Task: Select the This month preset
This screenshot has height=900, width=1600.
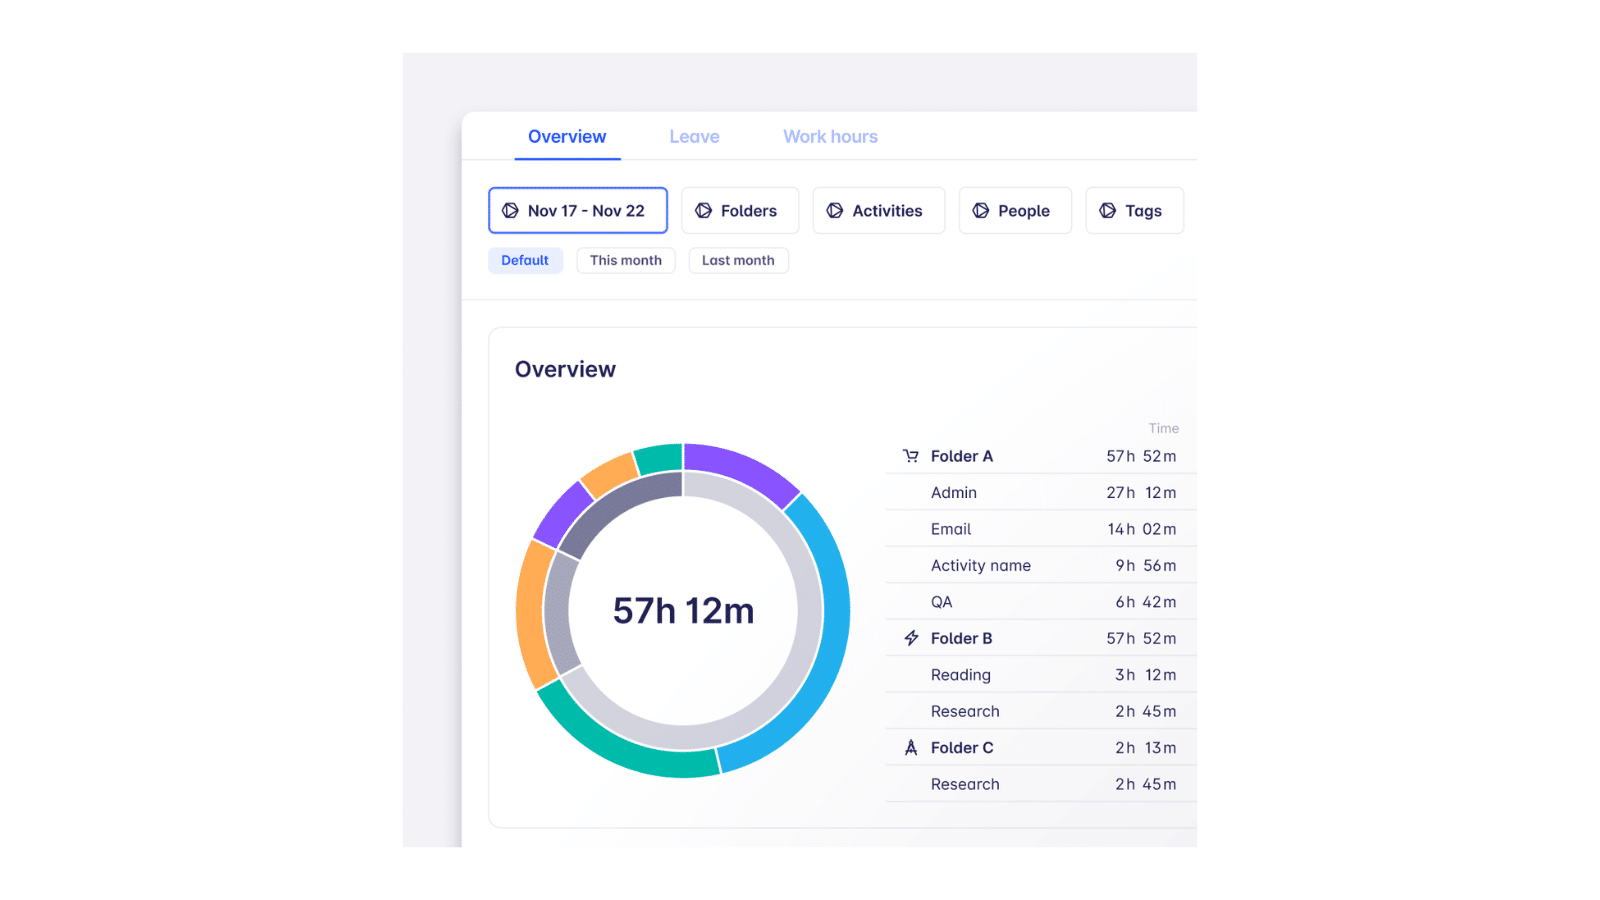Action: point(626,261)
